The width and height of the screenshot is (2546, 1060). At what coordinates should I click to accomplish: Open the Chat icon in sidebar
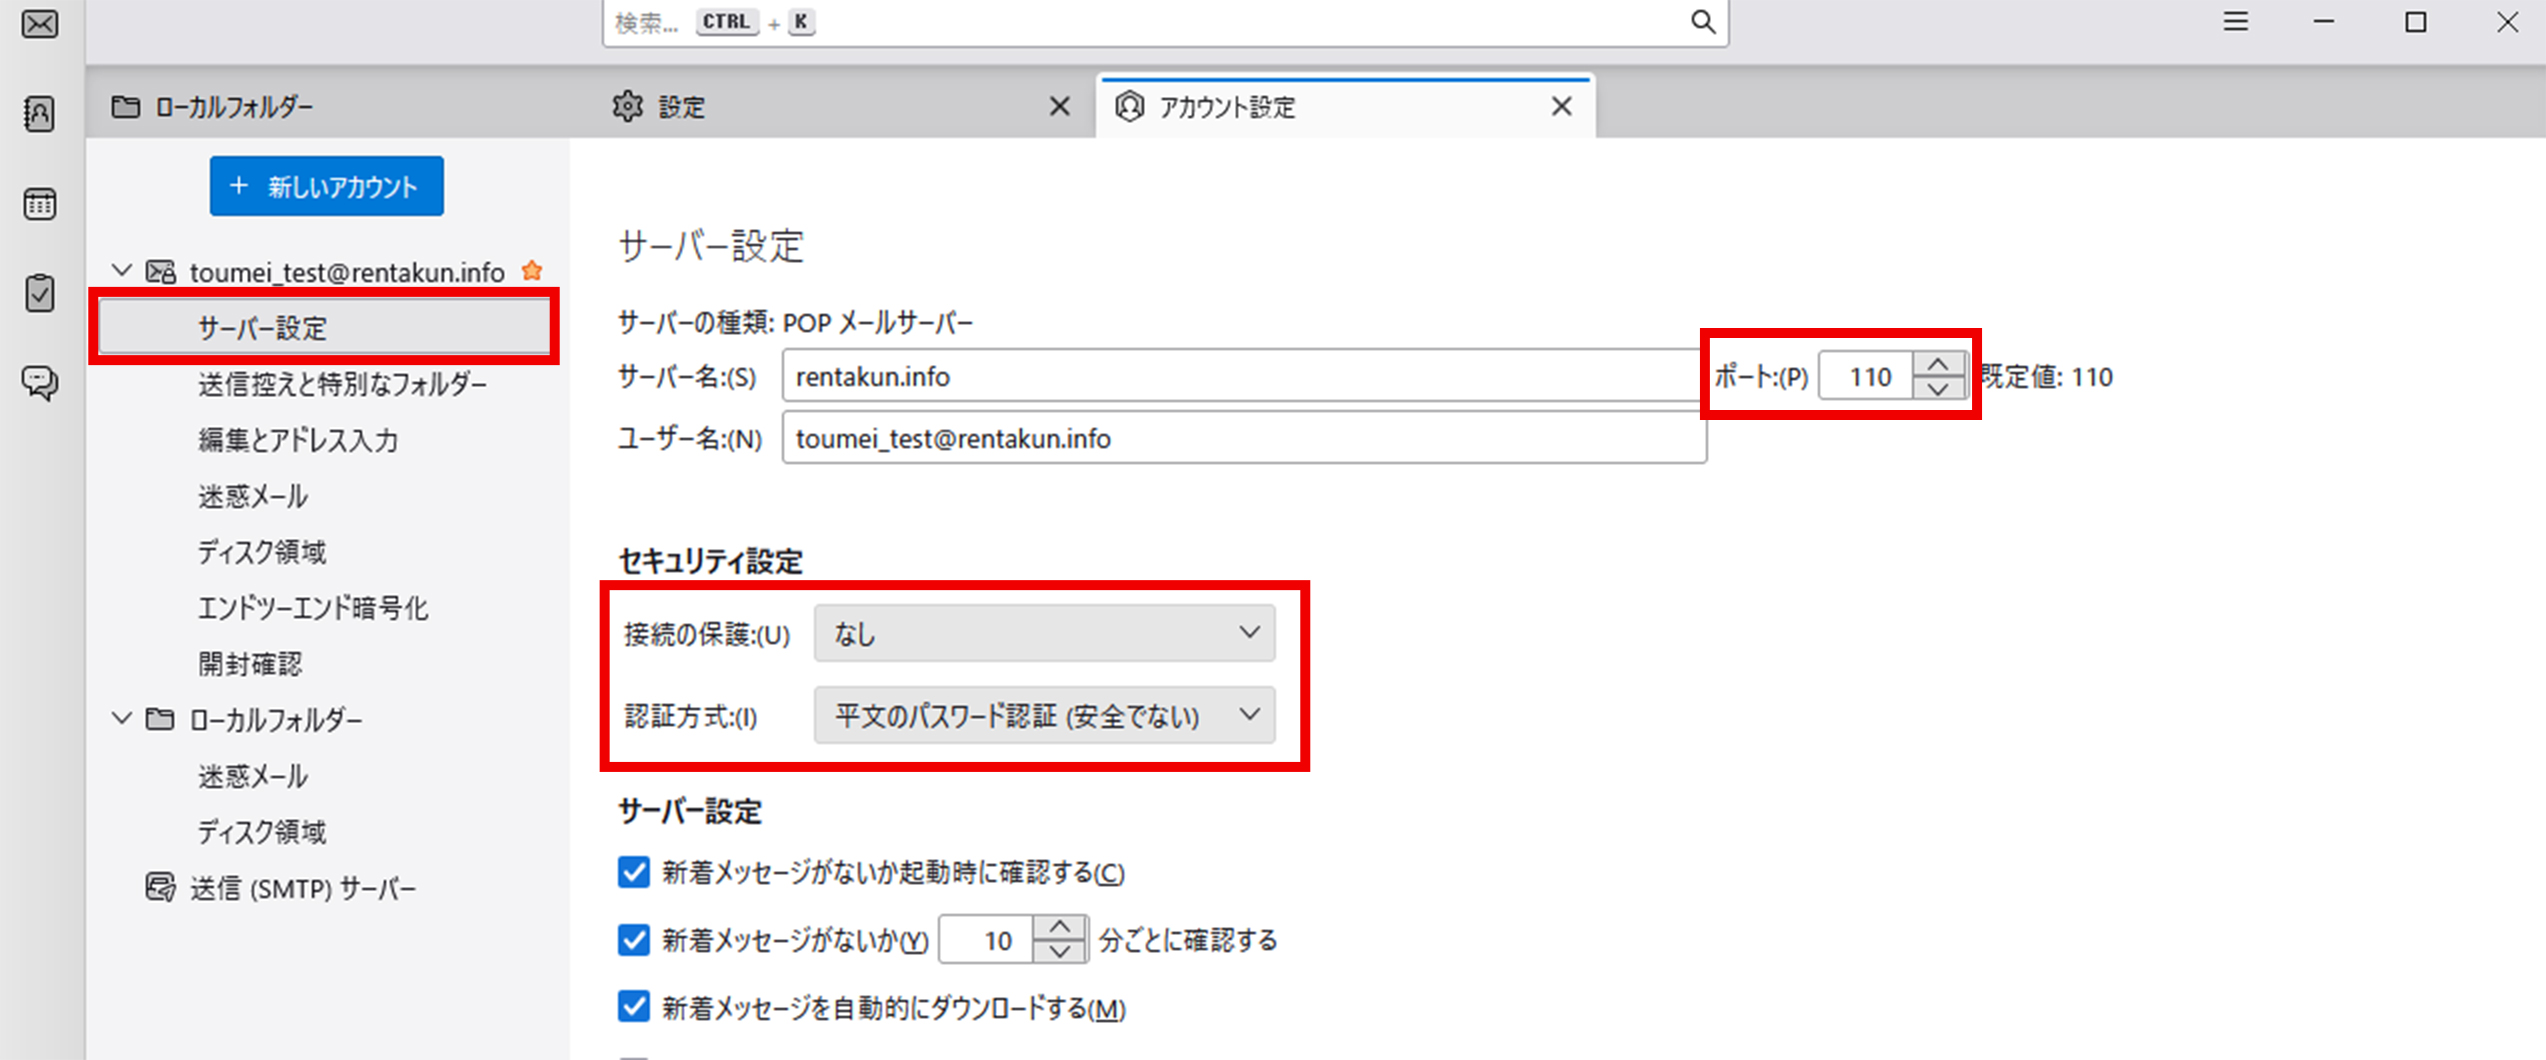click(x=40, y=382)
